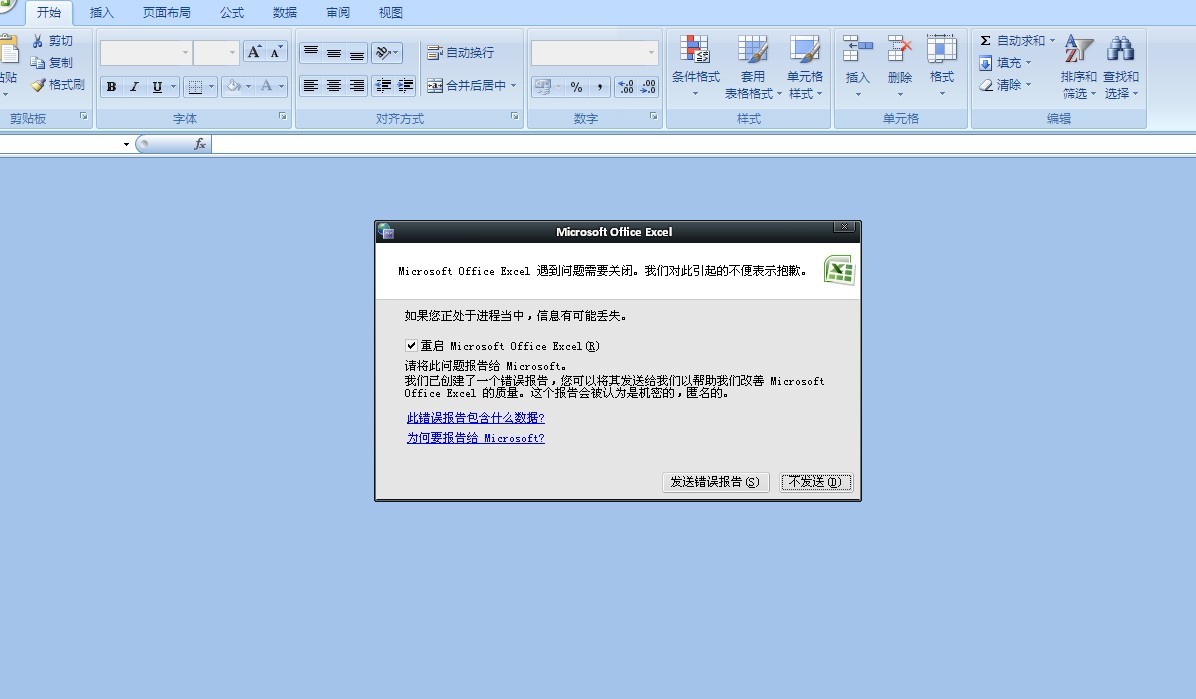Expand the Name Box dropdown arrow

tap(126, 144)
